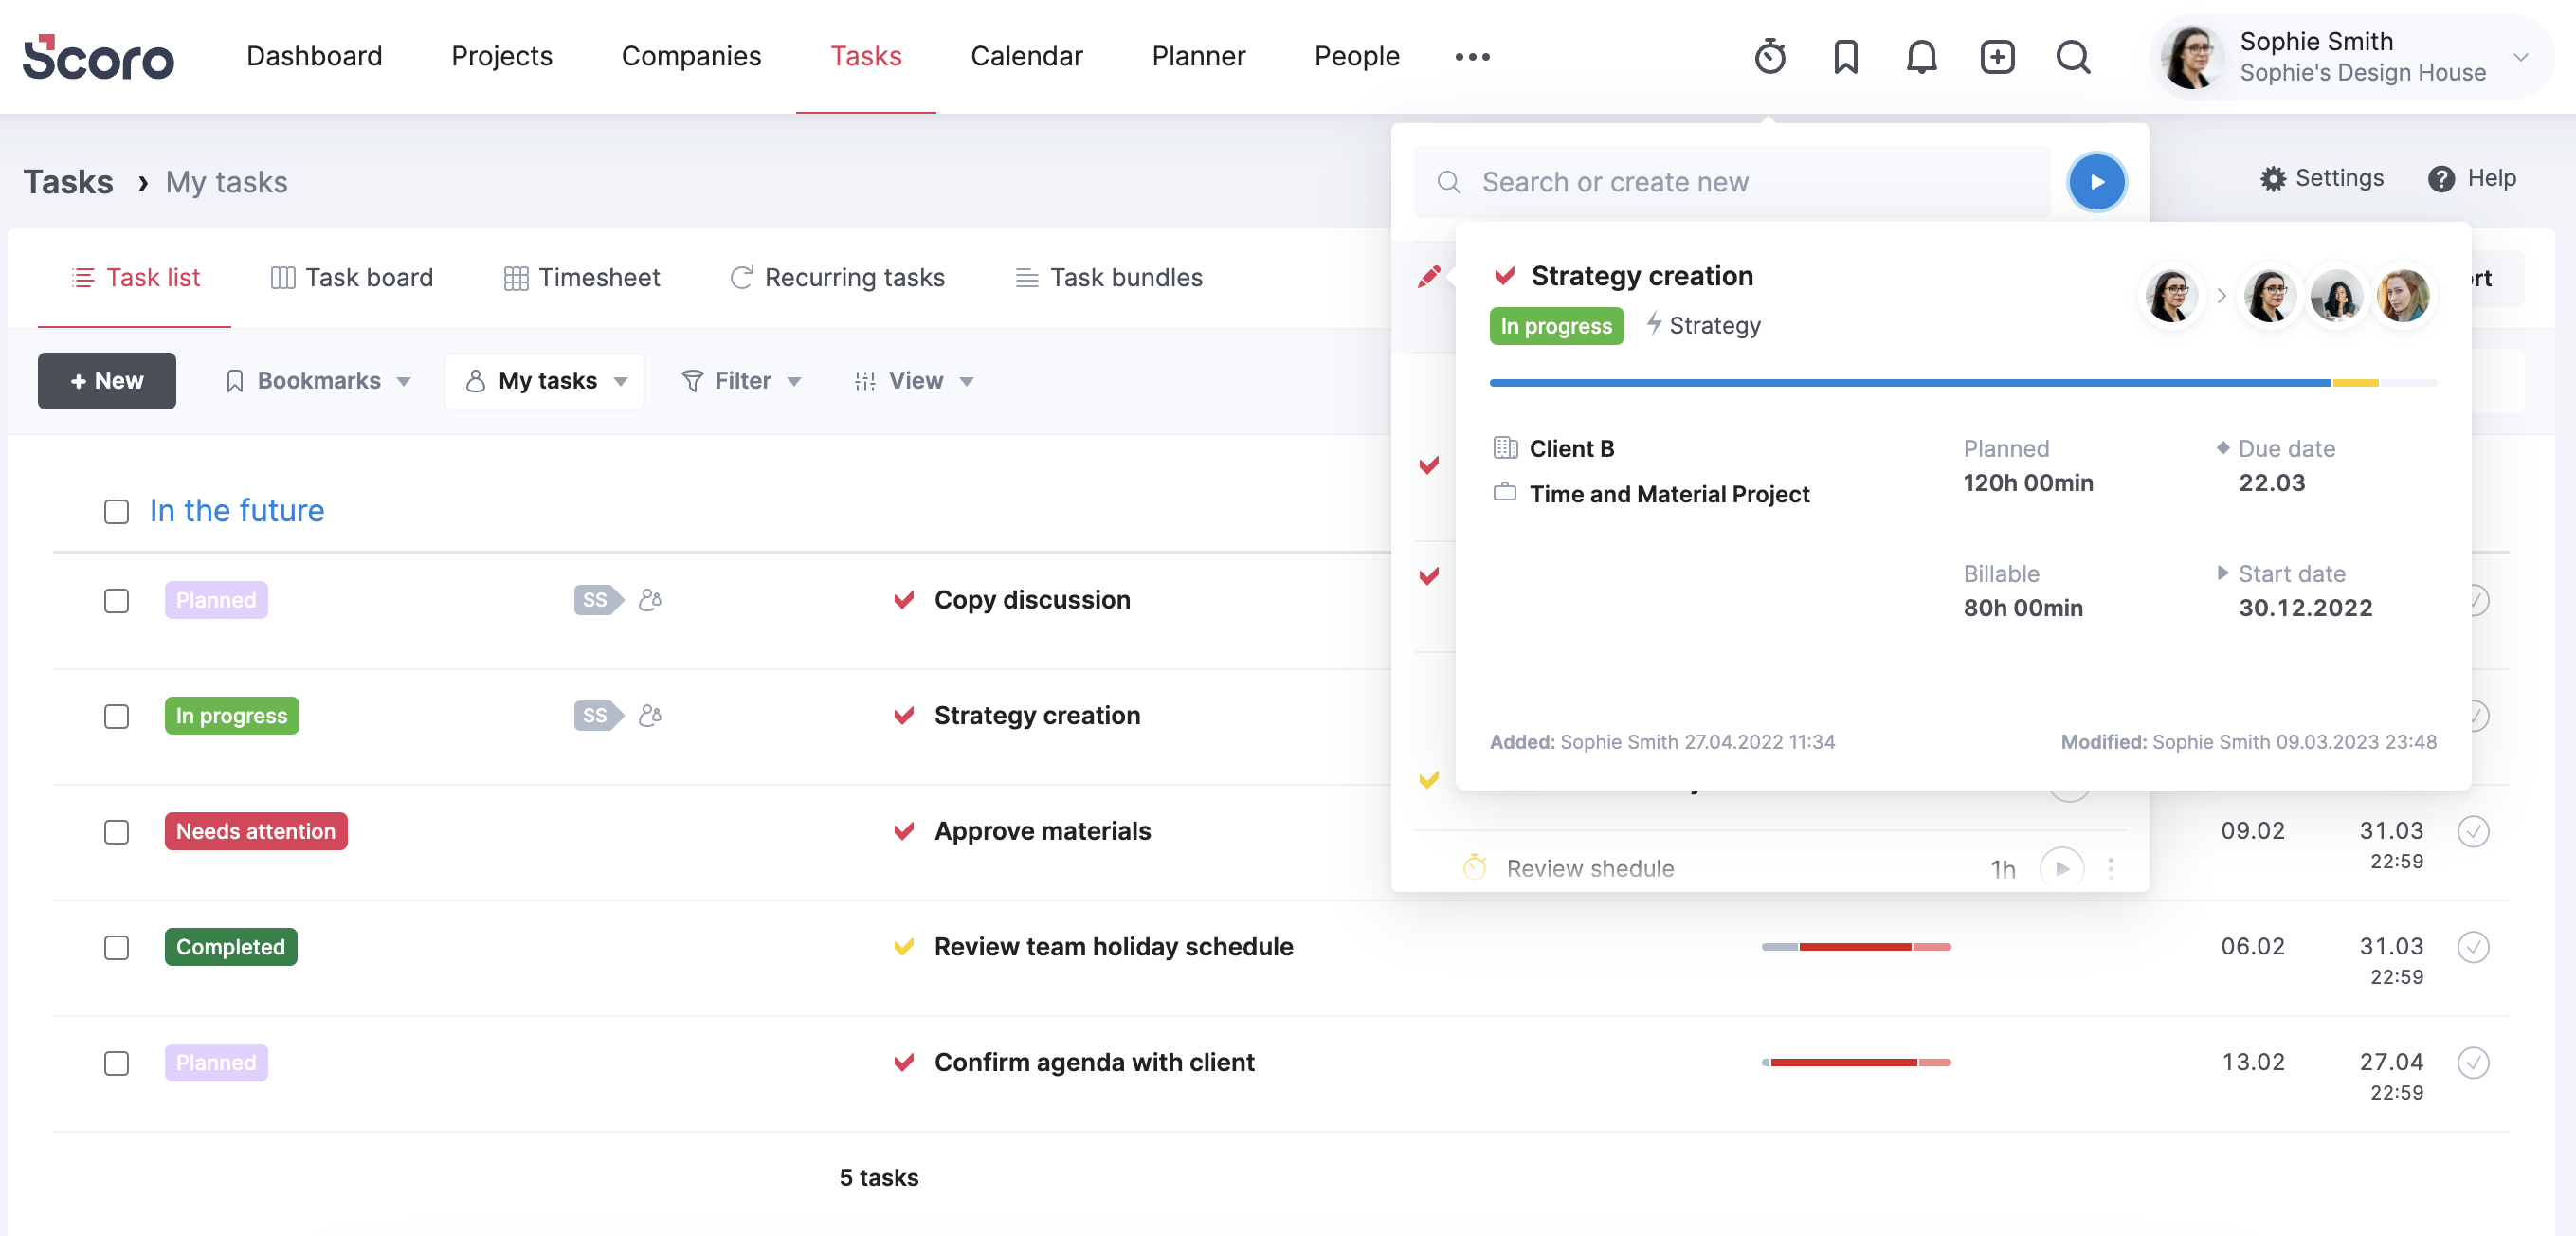Open the Filter dropdown
This screenshot has height=1236, width=2576.
click(x=741, y=381)
